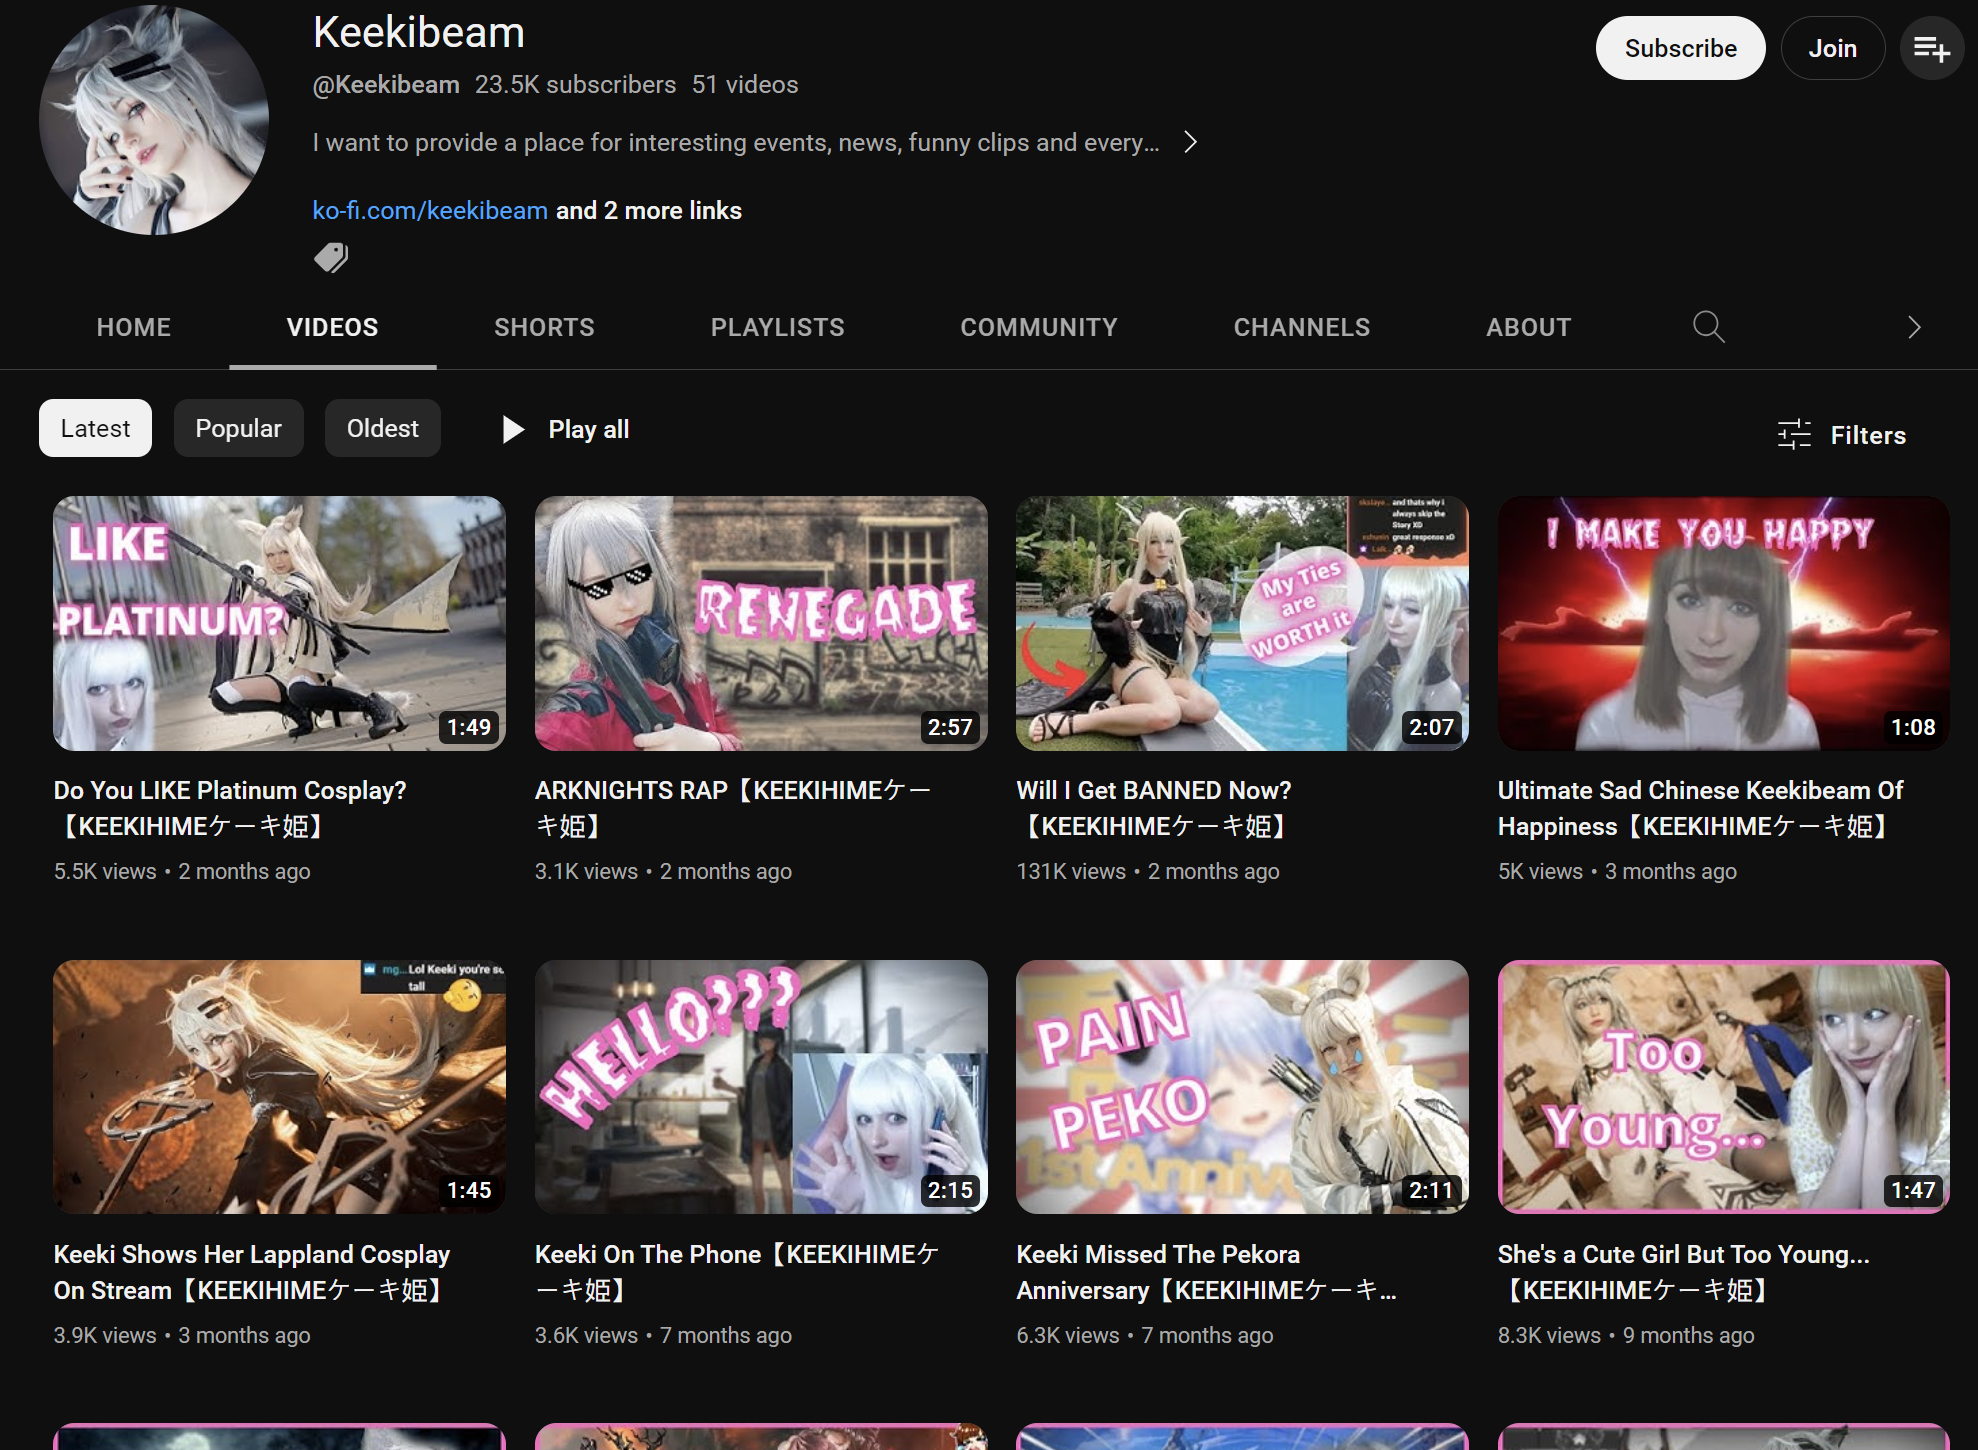Open the CHANNELS tab
1978x1450 pixels.
pos(1301,327)
